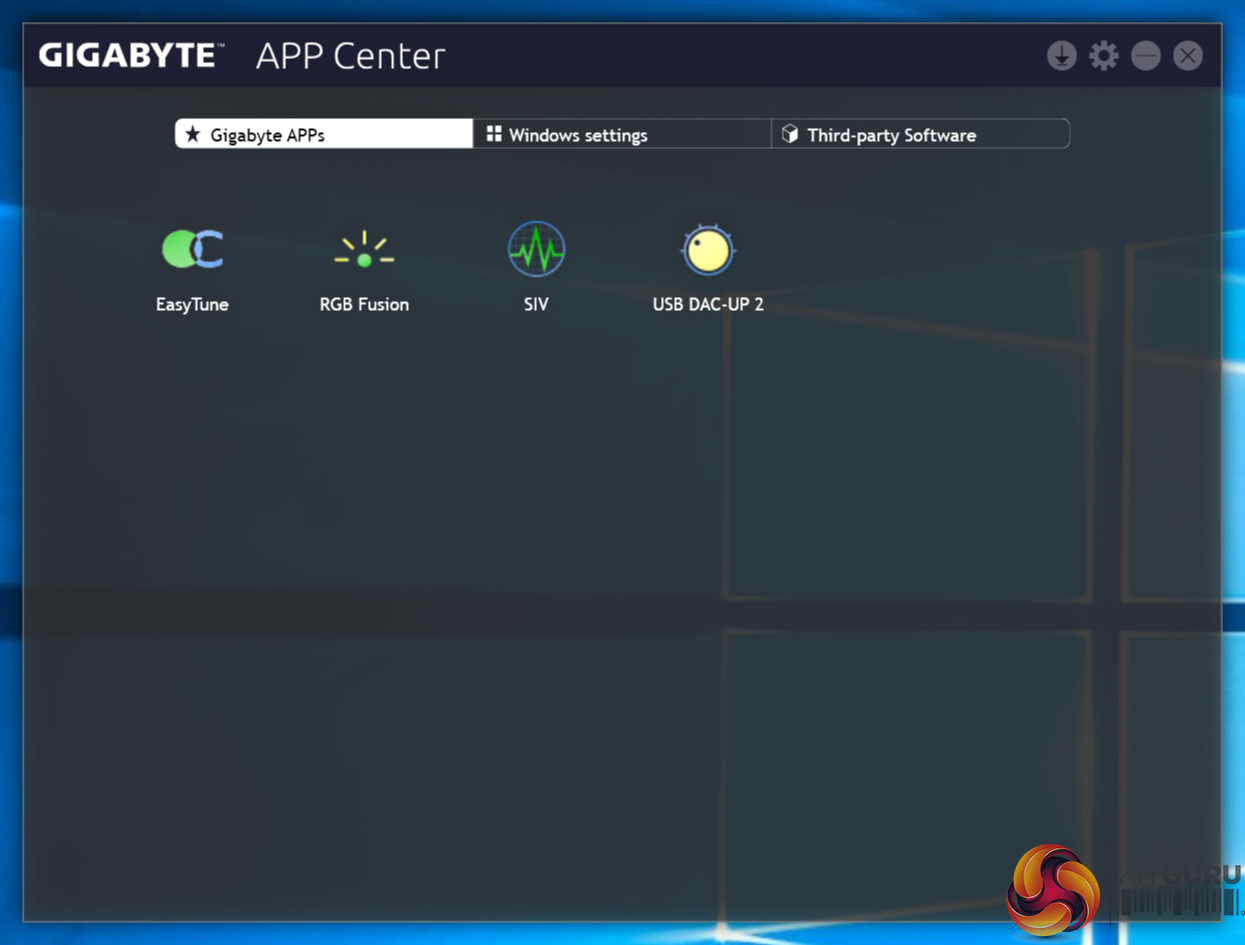Minimize the APP Center window
The image size is (1245, 945).
1146,56
